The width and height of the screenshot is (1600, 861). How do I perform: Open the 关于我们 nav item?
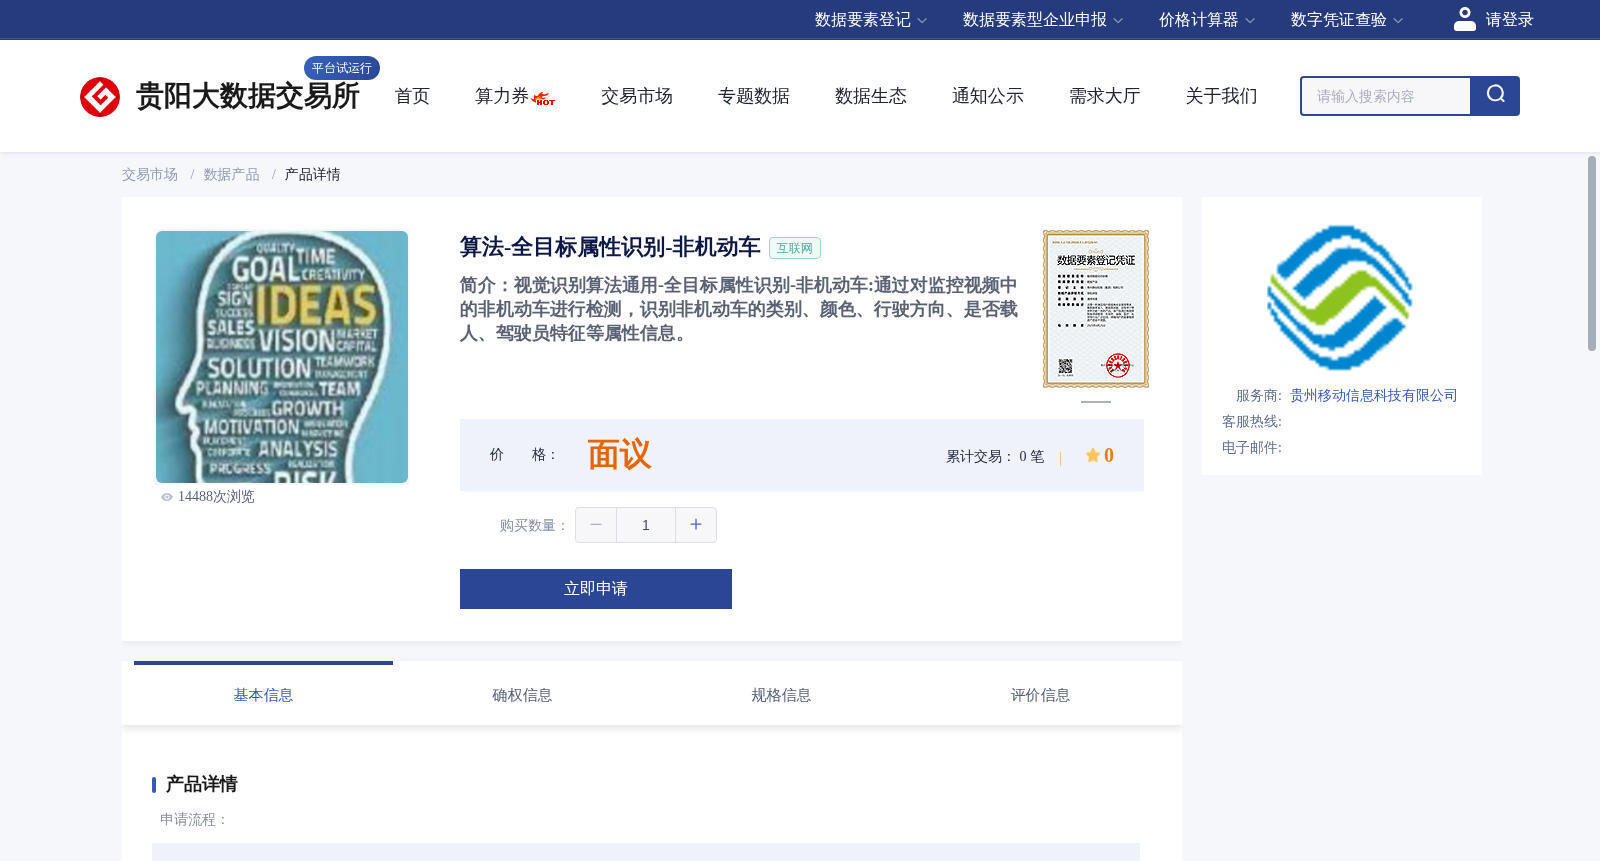[1222, 96]
